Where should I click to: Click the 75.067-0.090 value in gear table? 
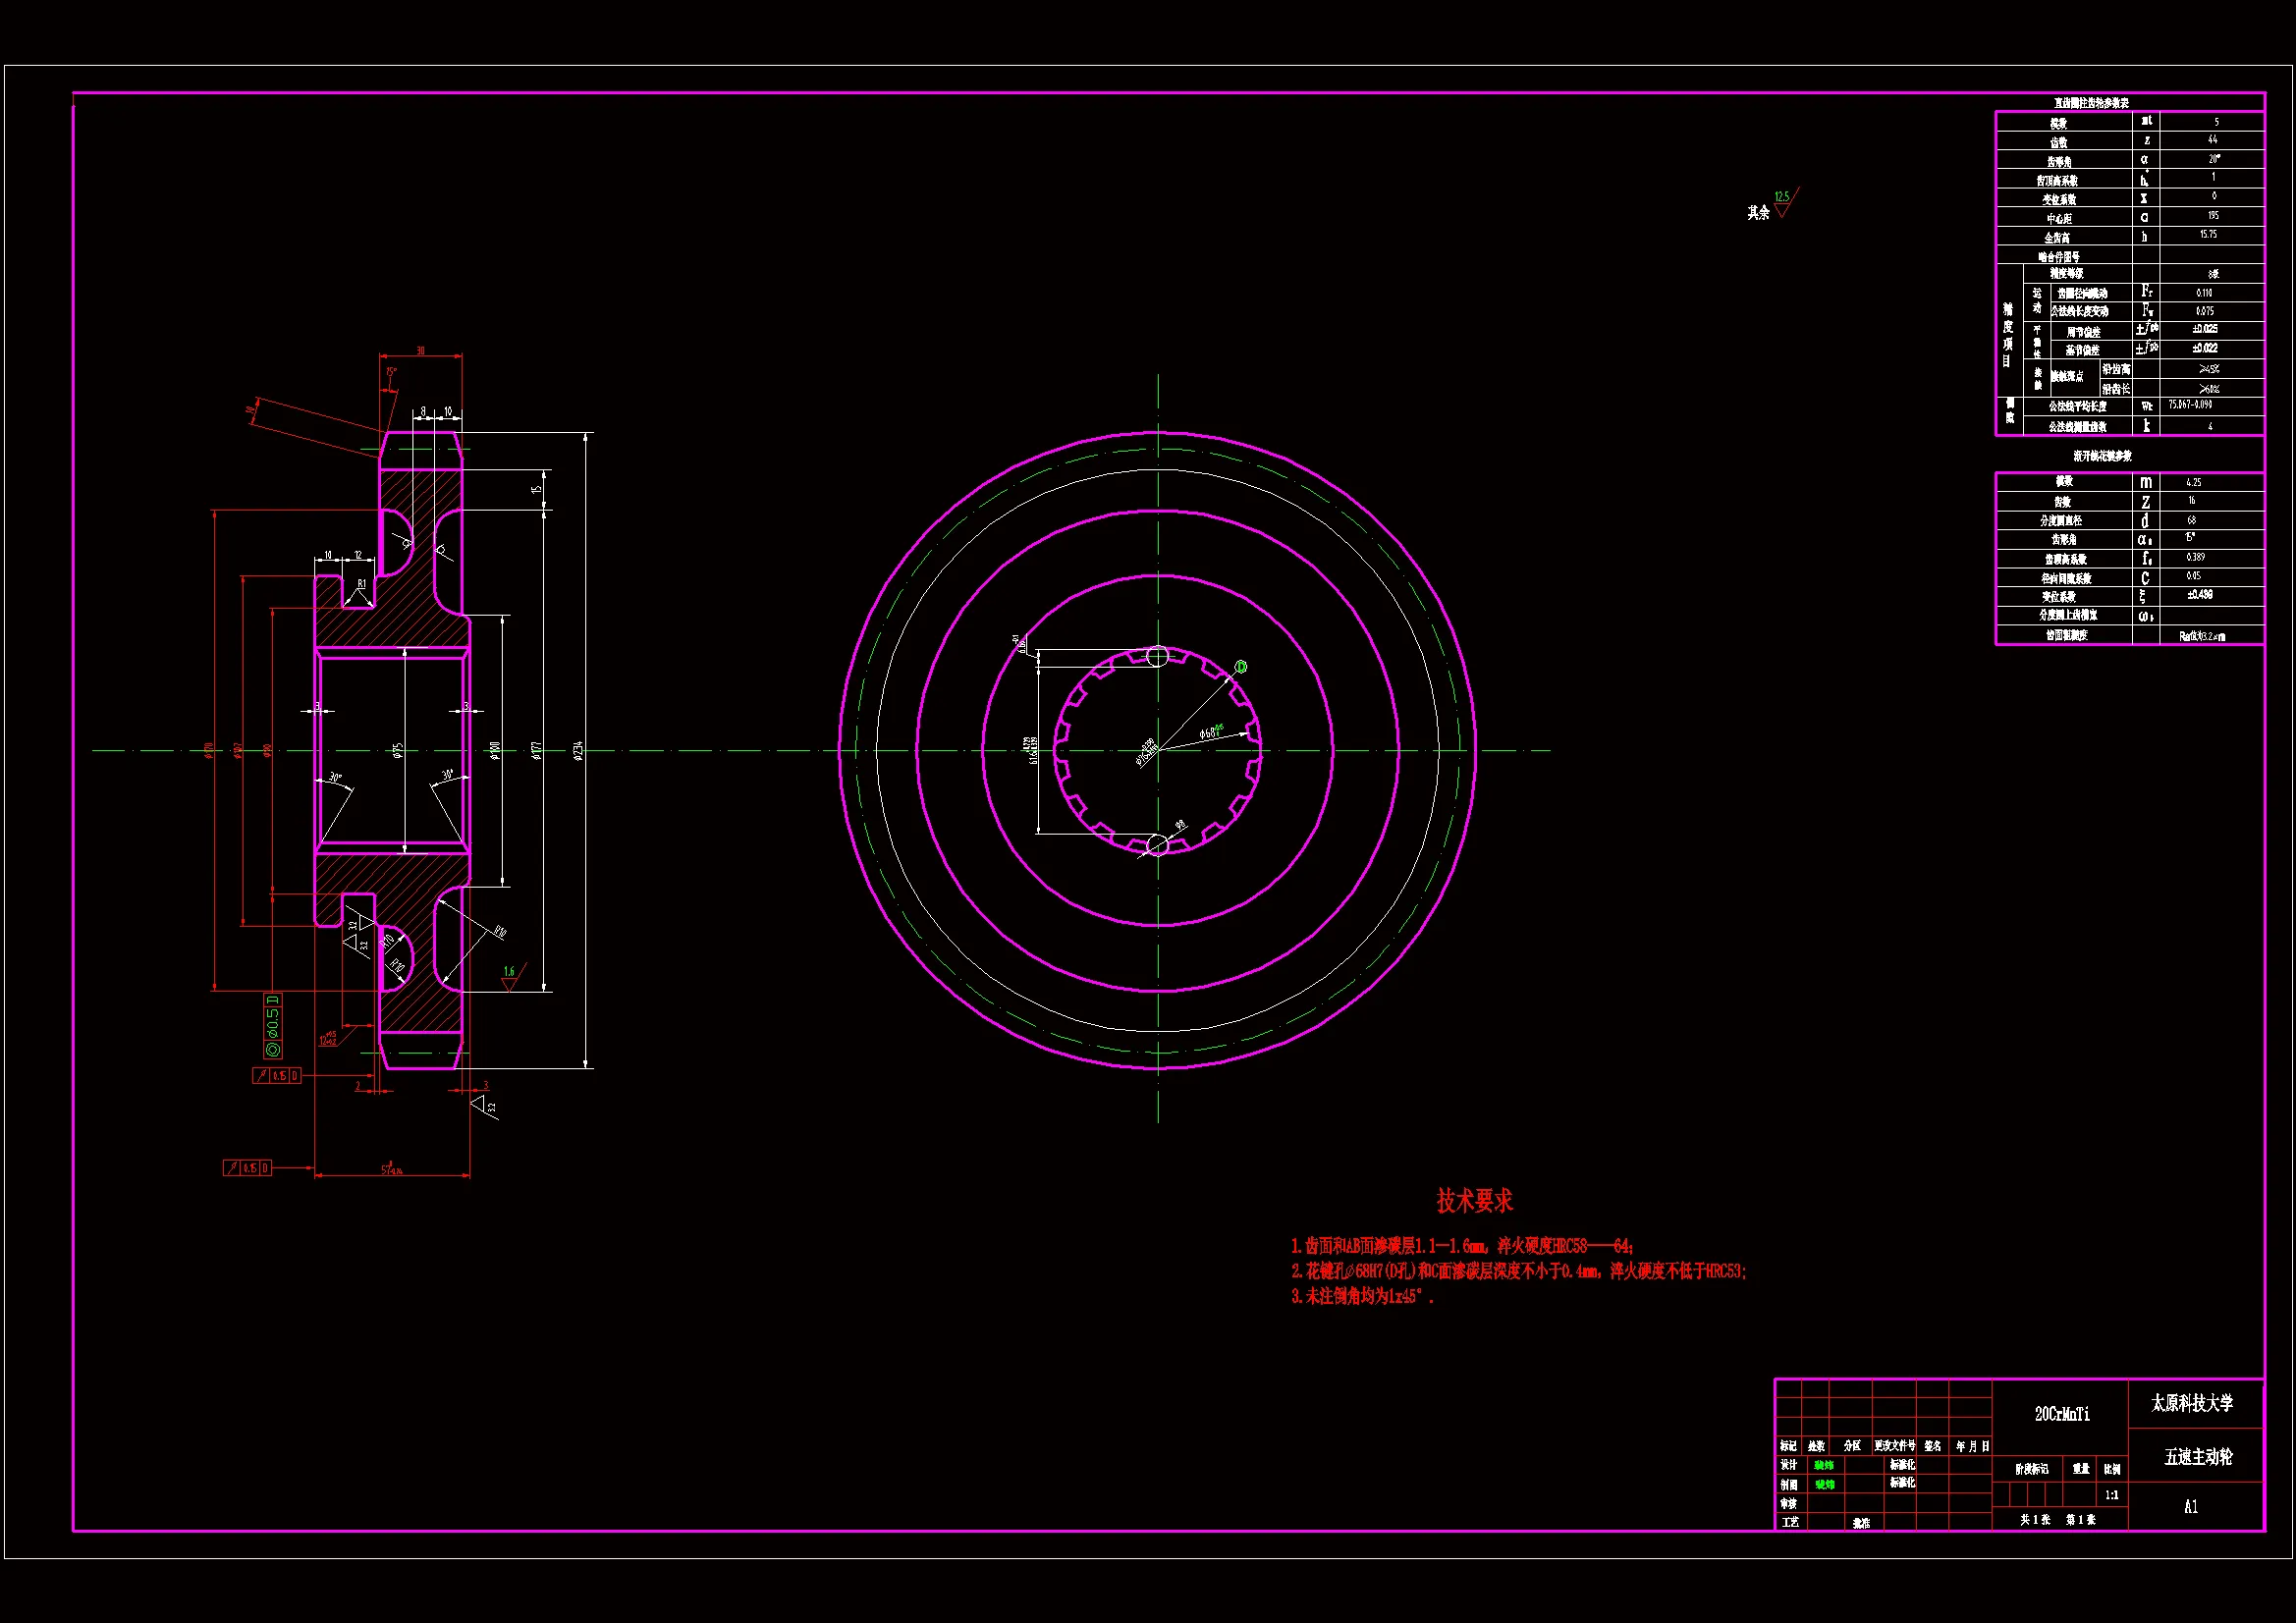(x=2190, y=405)
